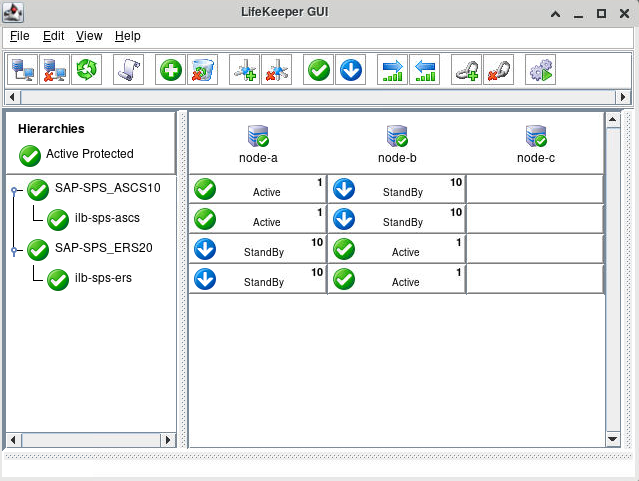Click the Create Comm Path icon
639x481 pixels.
tap(245, 70)
